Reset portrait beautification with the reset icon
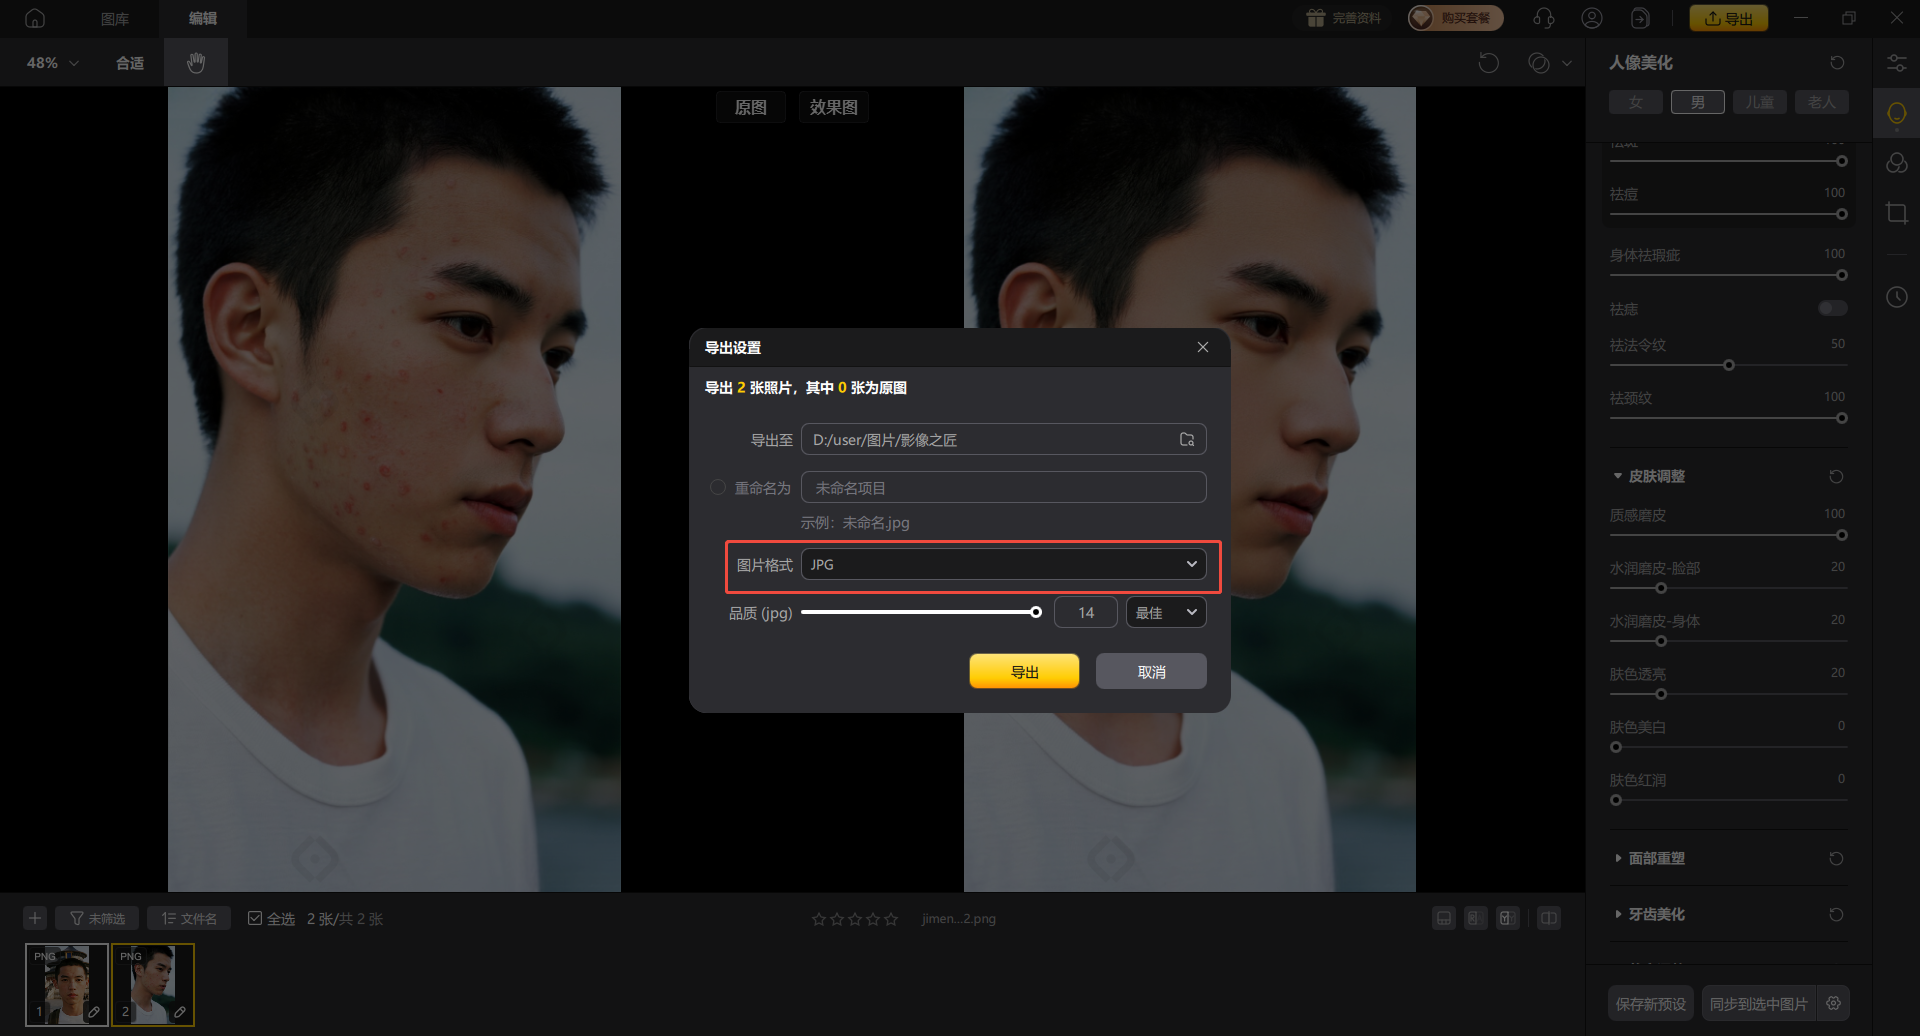 1837,63
